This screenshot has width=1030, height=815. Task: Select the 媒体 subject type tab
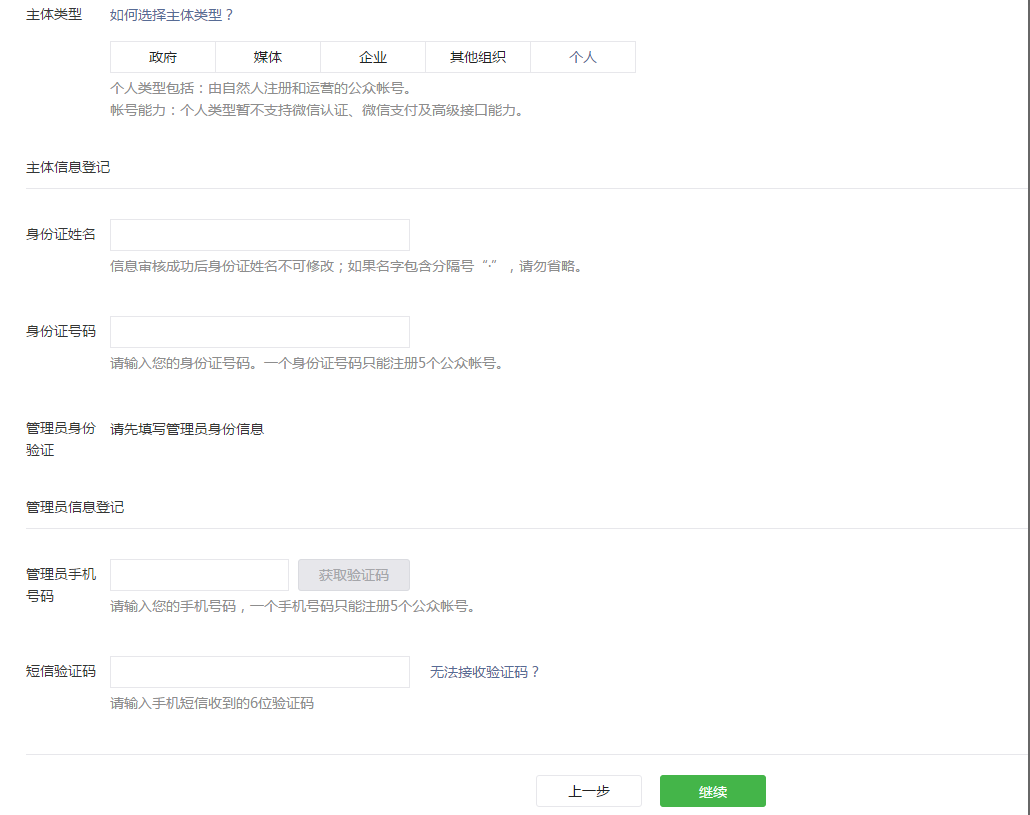(268, 57)
